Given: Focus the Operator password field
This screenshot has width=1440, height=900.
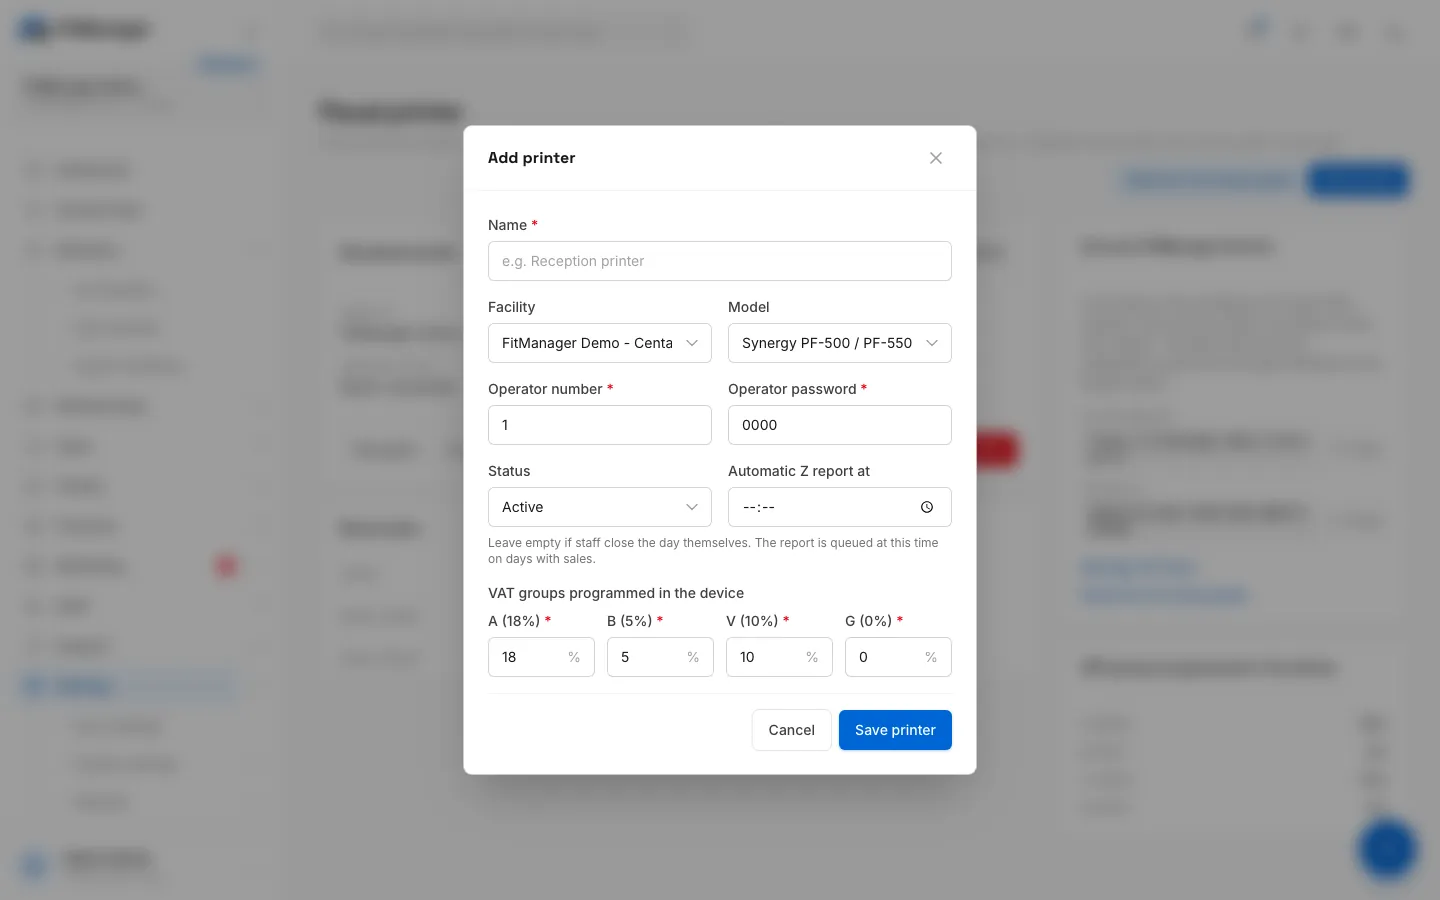Looking at the screenshot, I should coord(840,425).
